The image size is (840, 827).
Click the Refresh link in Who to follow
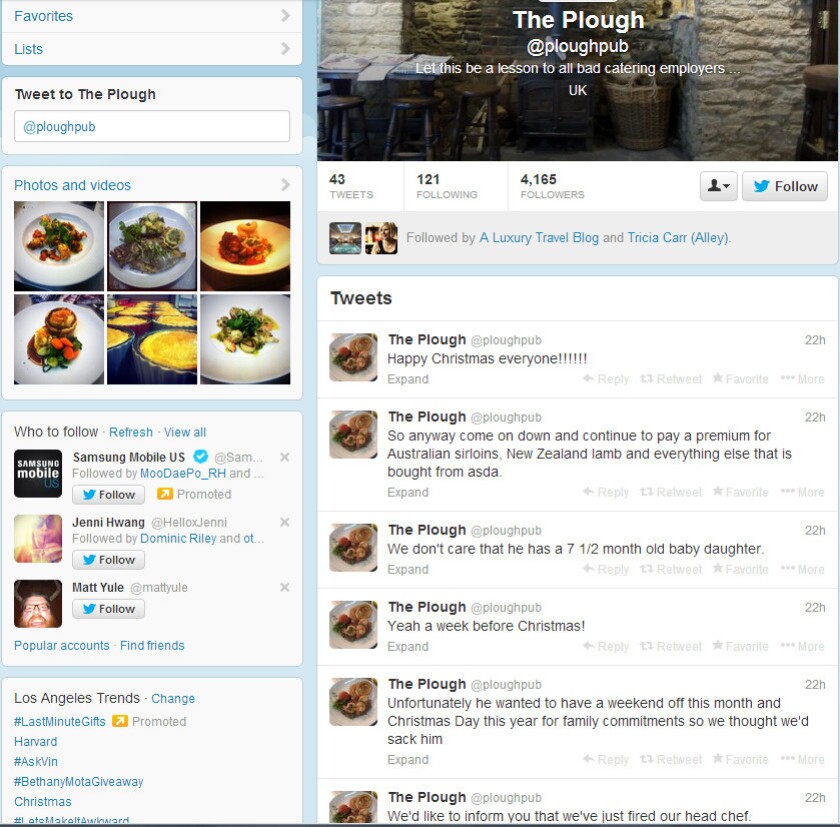click(131, 432)
